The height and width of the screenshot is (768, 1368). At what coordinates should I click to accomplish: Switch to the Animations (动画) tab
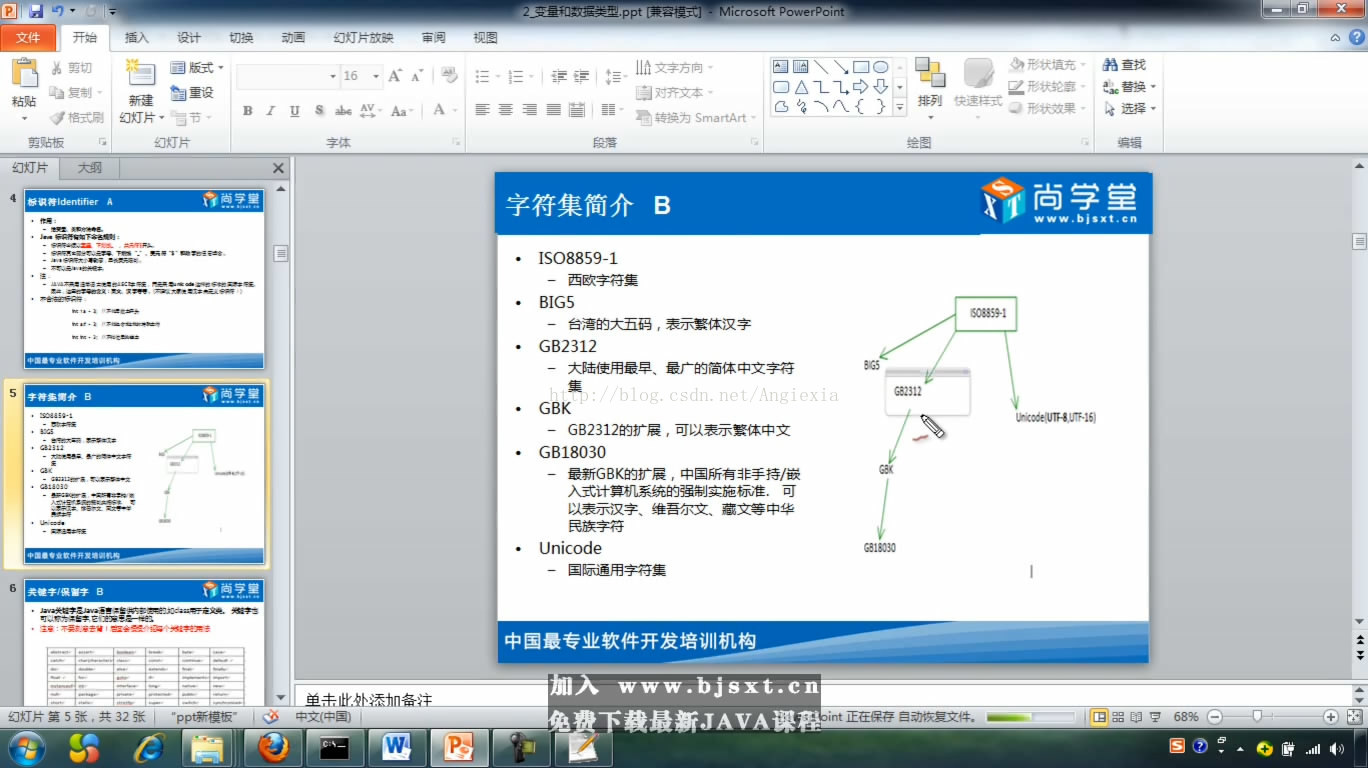pos(293,38)
